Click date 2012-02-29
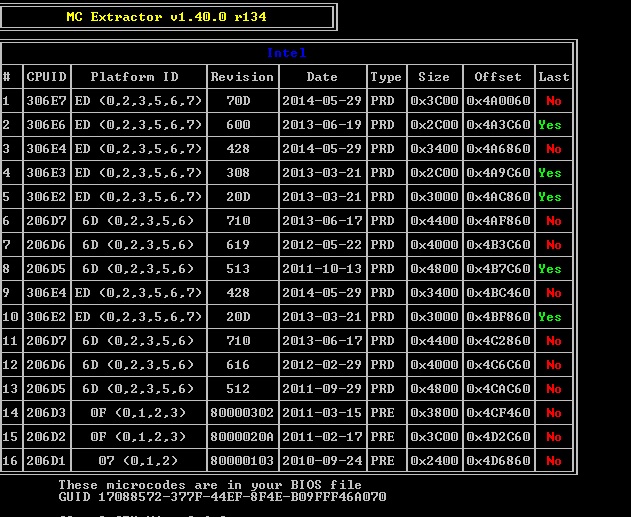631x517 pixels. tap(322, 365)
